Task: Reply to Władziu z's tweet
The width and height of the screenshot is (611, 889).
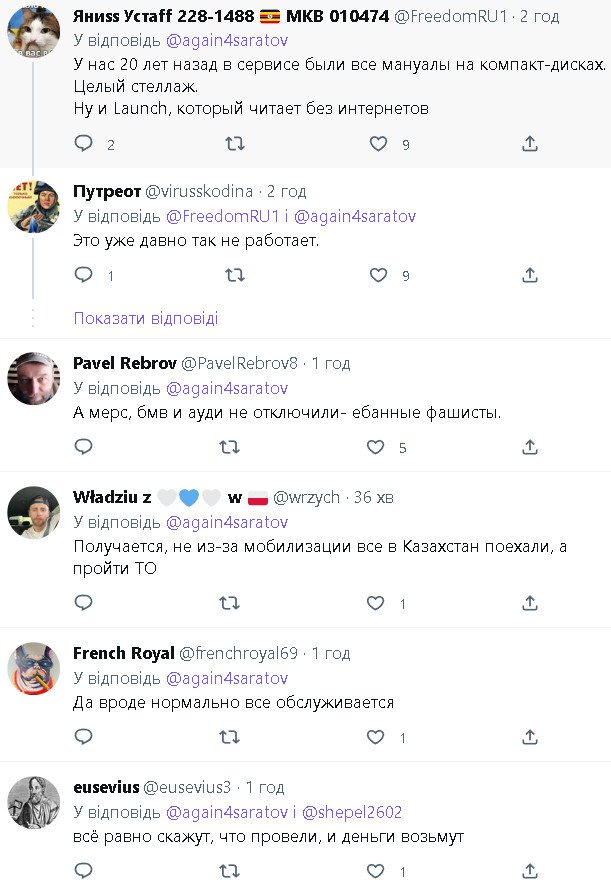Action: click(84, 603)
